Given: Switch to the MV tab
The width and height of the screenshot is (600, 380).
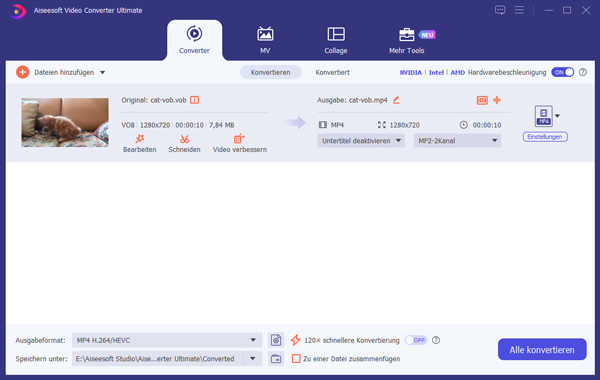Looking at the screenshot, I should click(265, 40).
